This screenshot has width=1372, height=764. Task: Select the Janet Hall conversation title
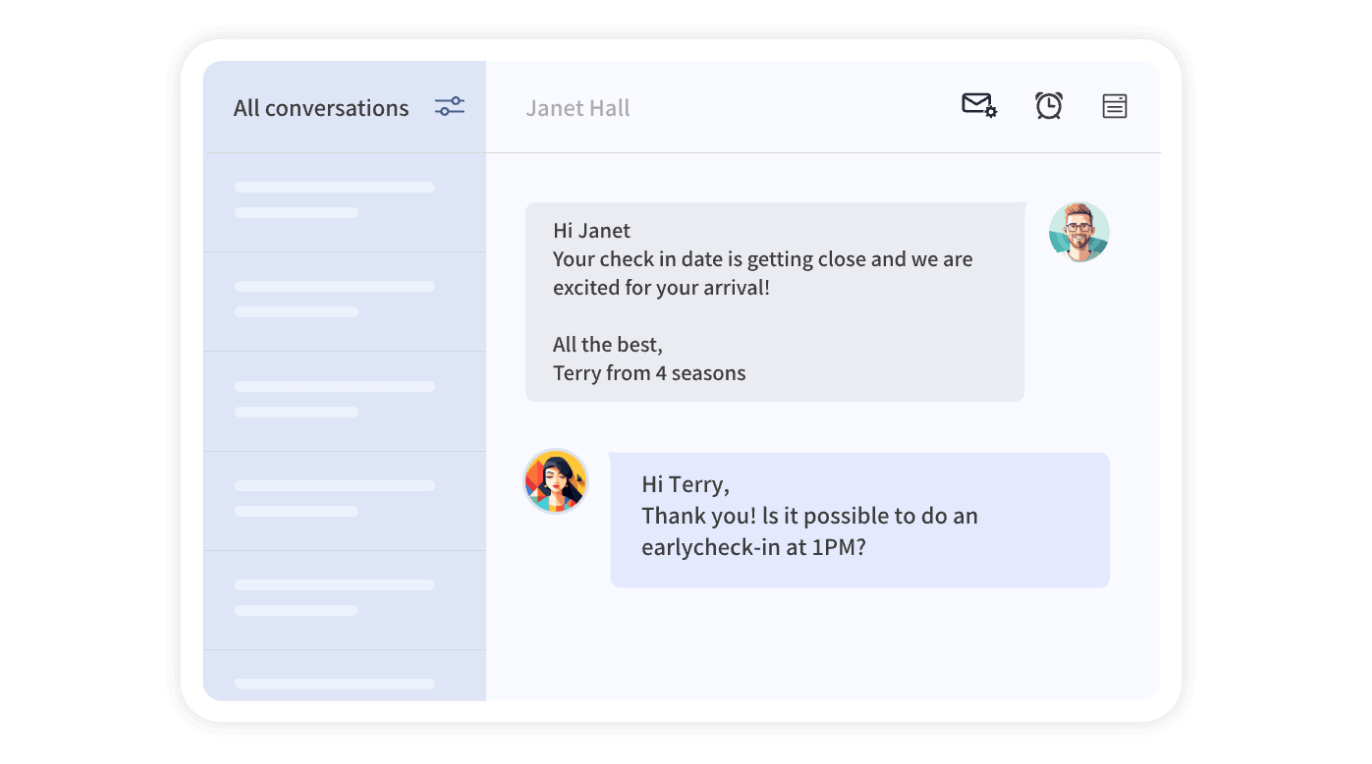[x=578, y=108]
